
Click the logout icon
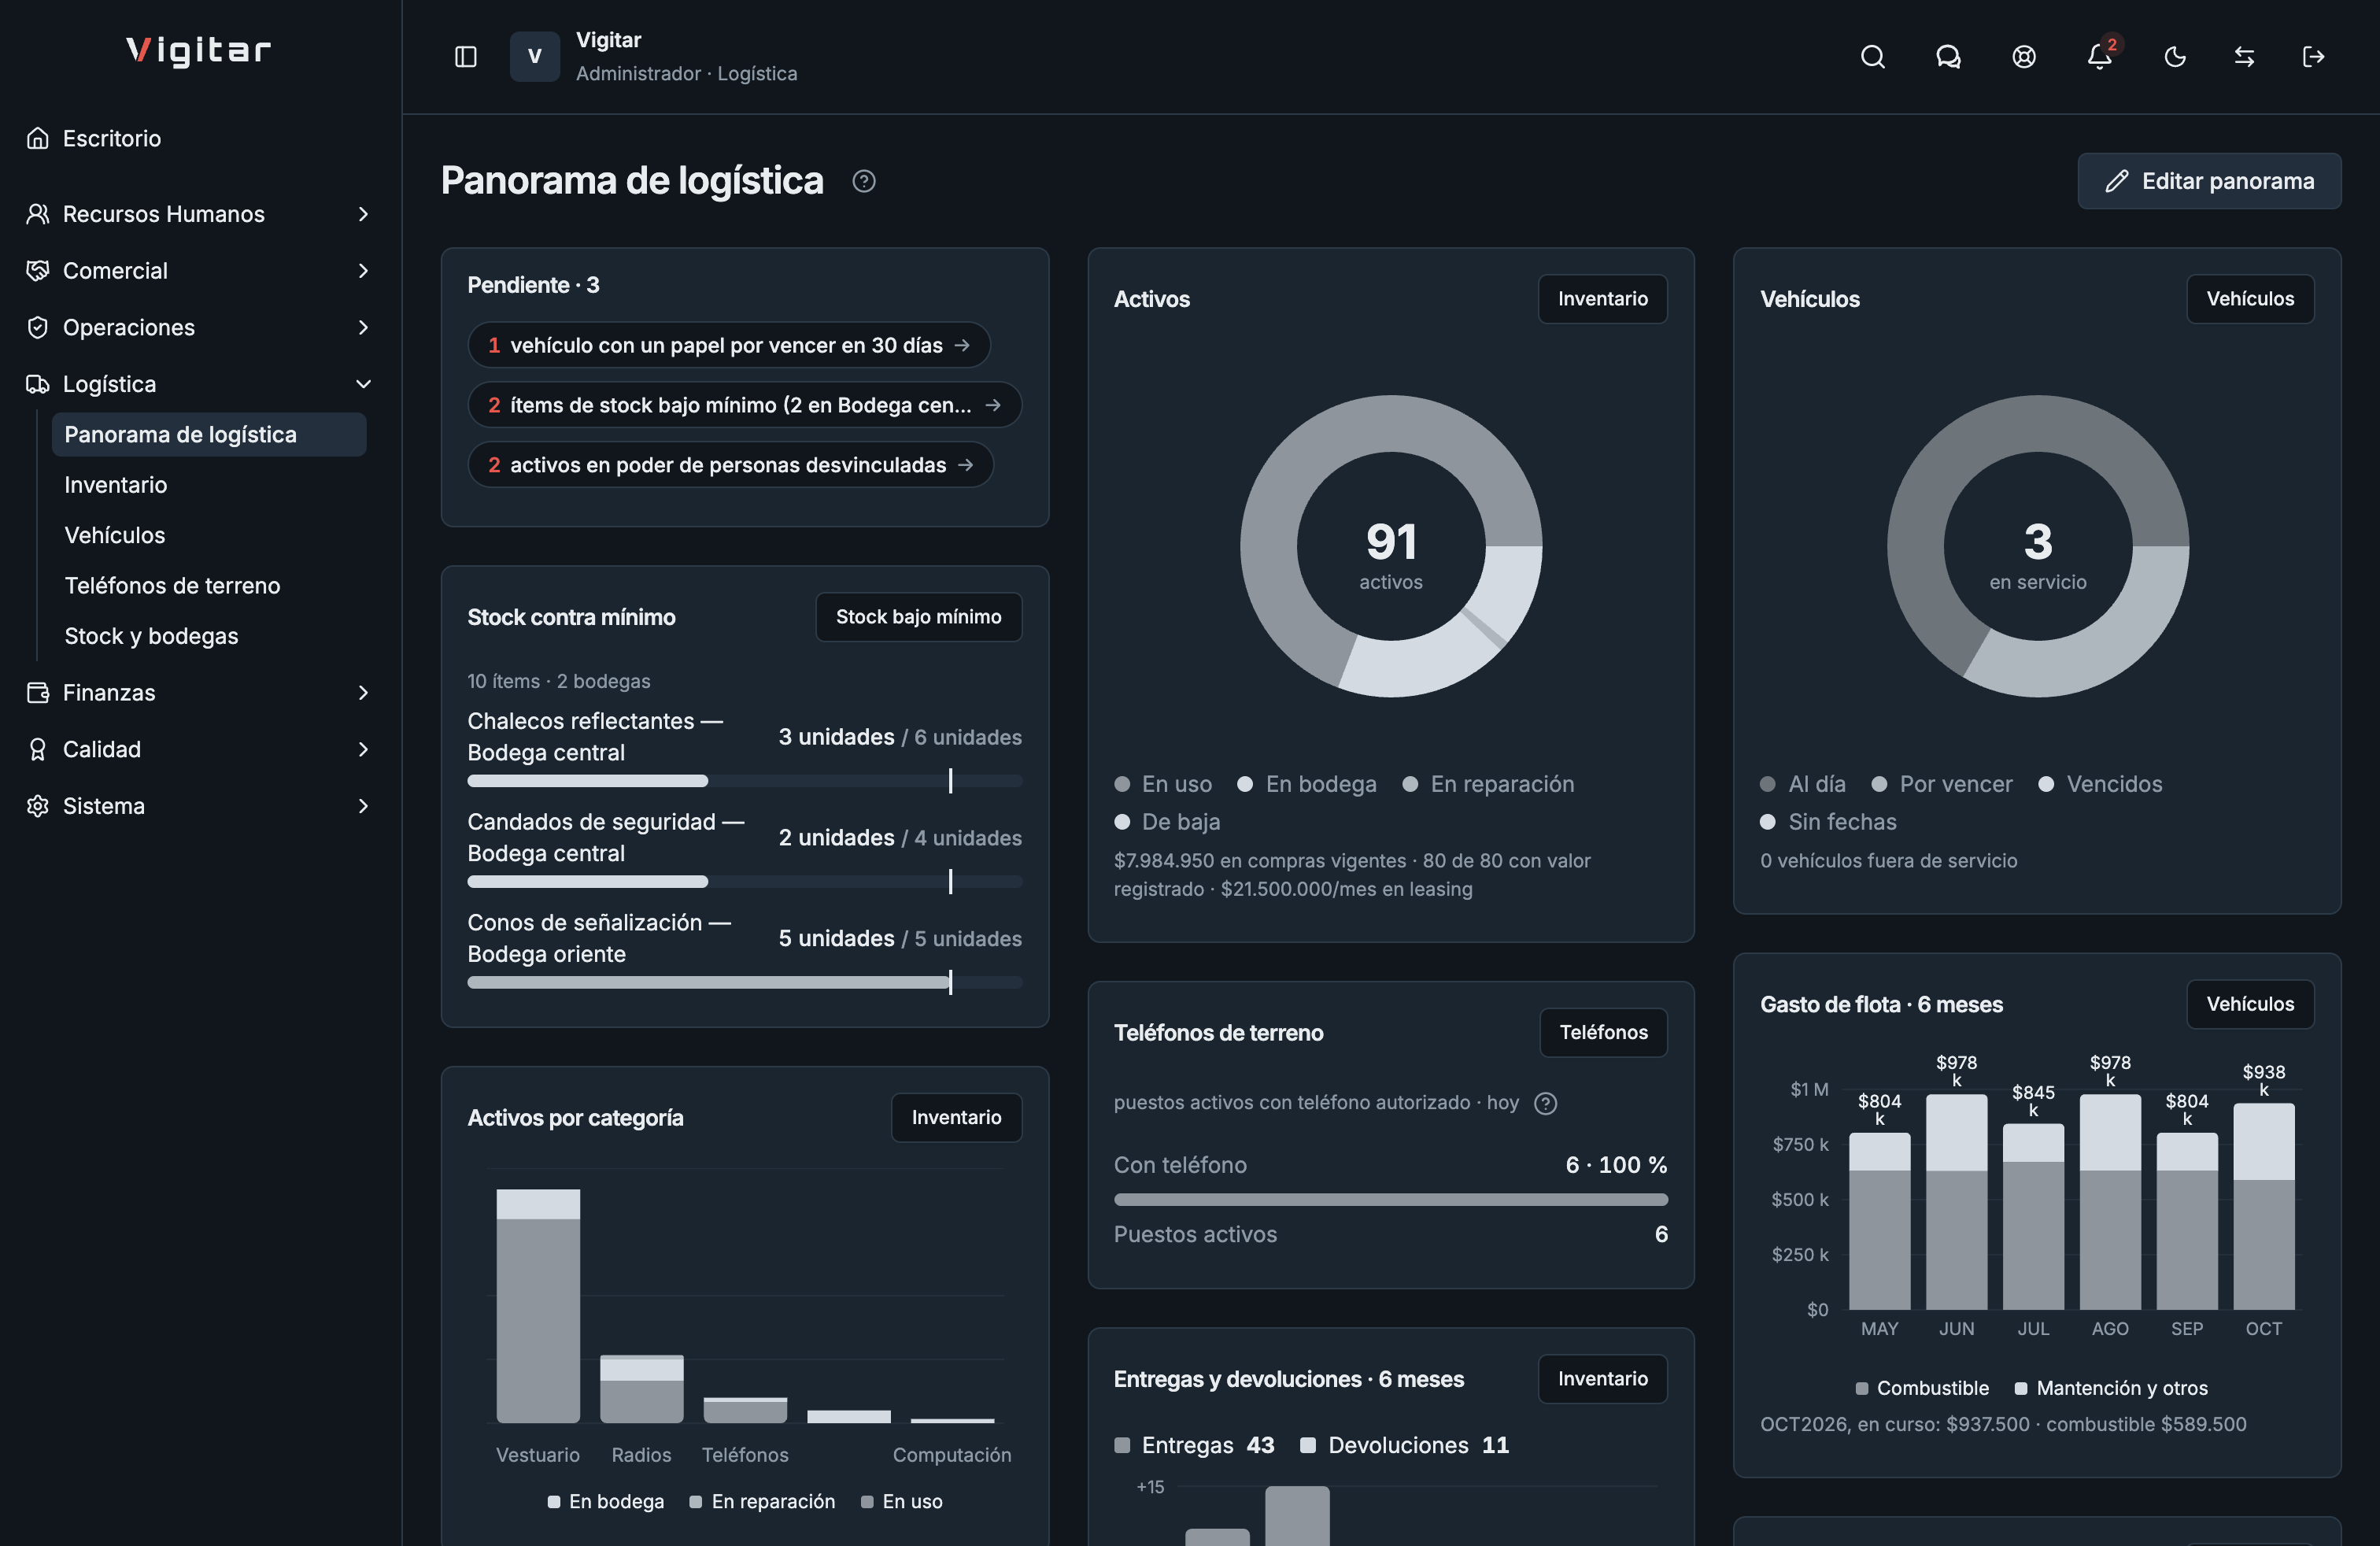2313,57
